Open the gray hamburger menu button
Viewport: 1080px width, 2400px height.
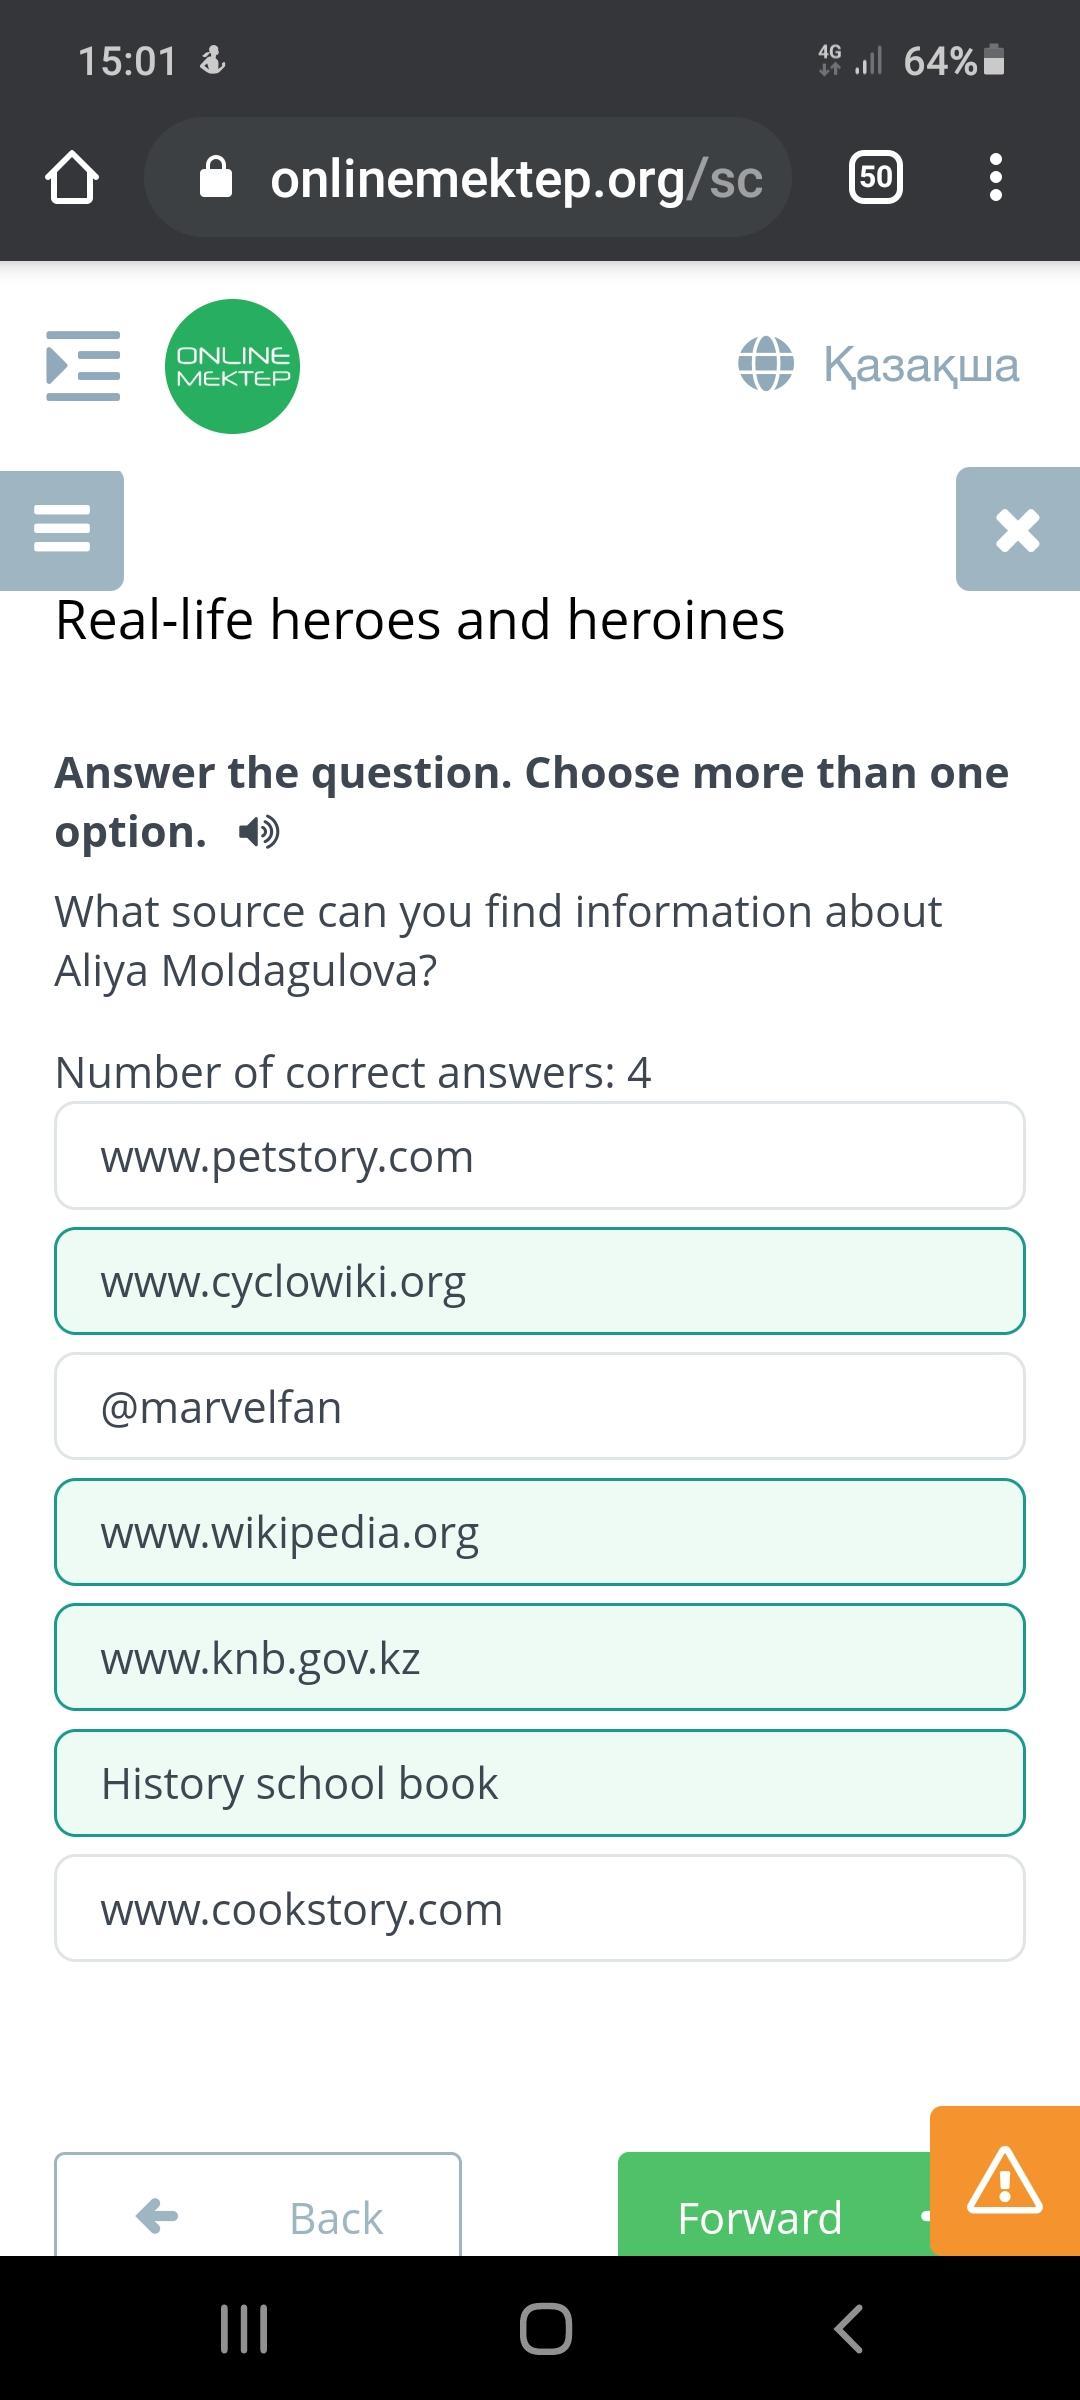click(x=62, y=529)
